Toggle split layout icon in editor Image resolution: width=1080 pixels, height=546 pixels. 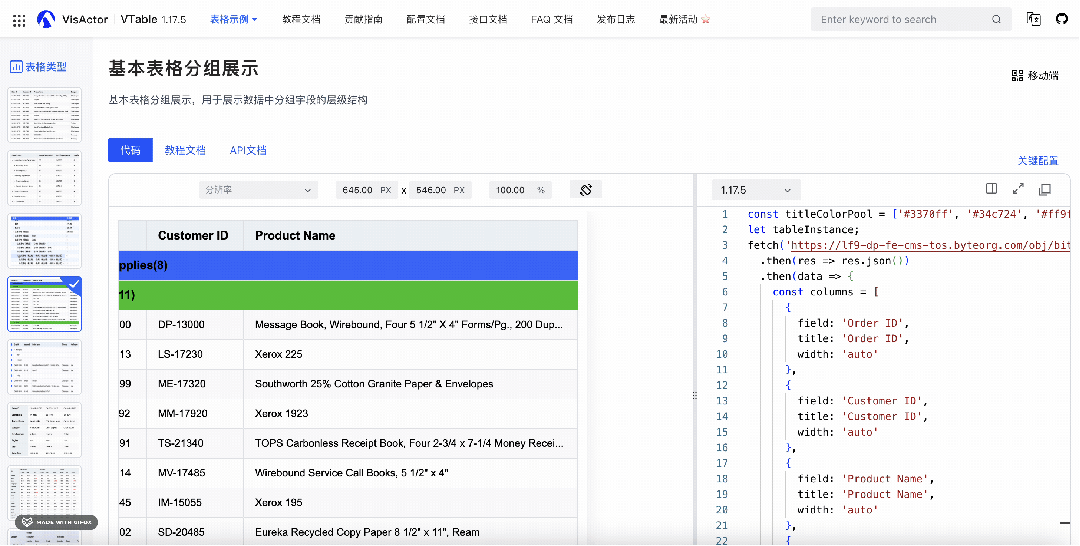(992, 189)
